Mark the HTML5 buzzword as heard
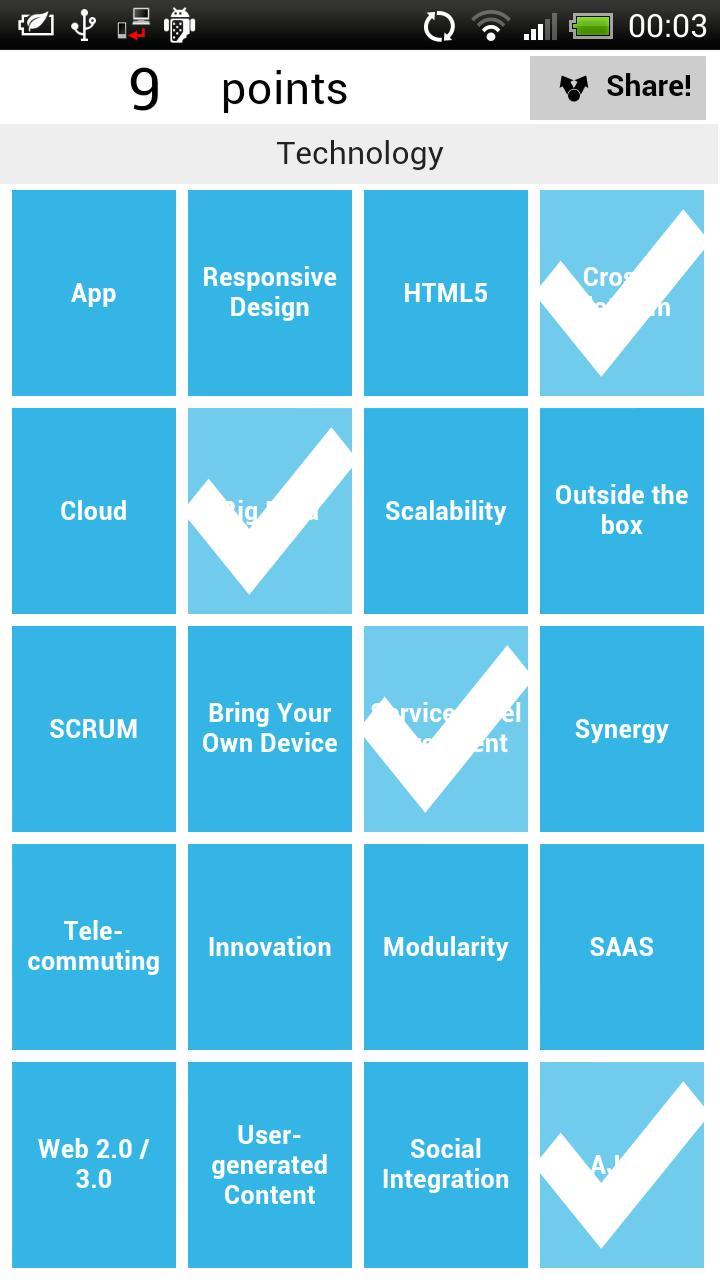 [x=445, y=292]
